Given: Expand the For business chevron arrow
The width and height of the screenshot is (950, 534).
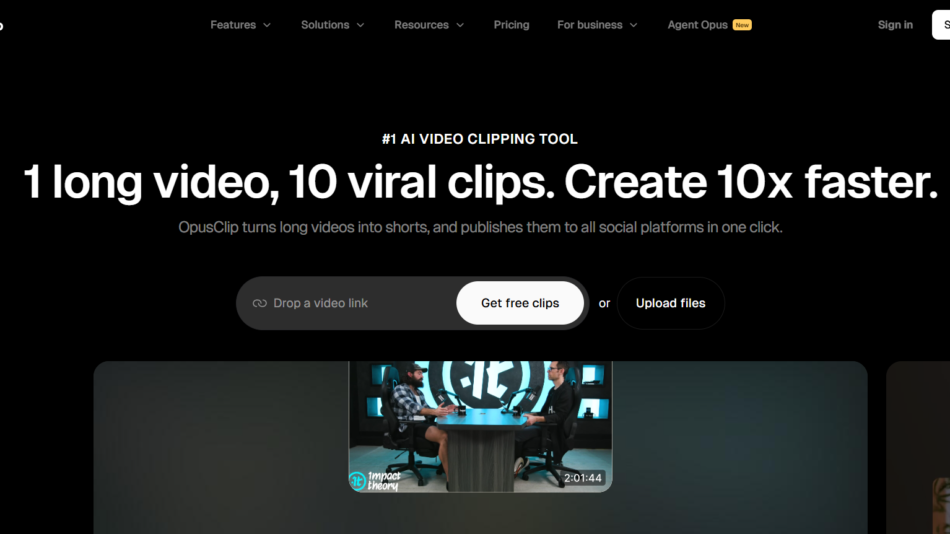Looking at the screenshot, I should (633, 25).
